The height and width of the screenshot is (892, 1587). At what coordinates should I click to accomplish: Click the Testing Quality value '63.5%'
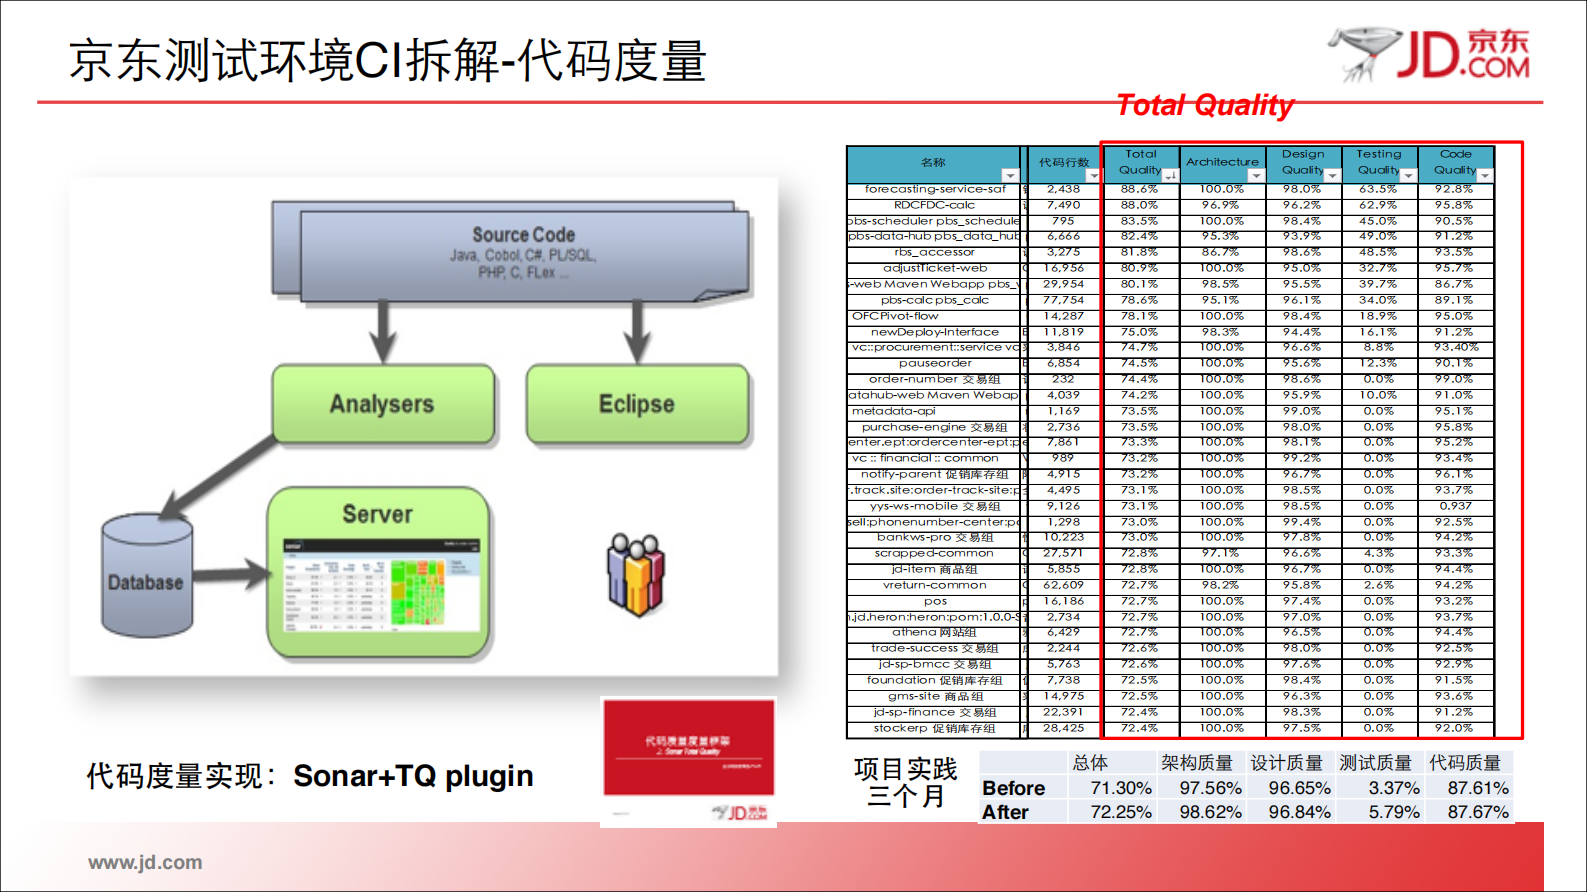(x=1378, y=189)
